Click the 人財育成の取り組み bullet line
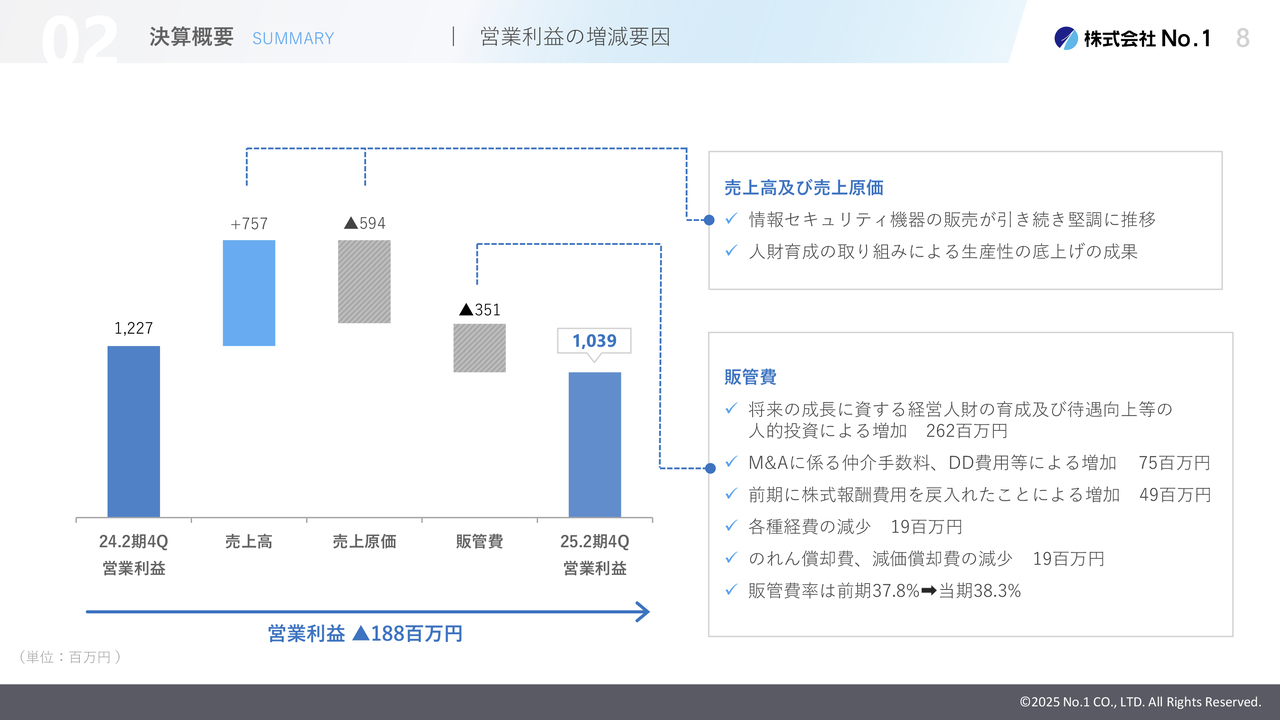 point(943,251)
